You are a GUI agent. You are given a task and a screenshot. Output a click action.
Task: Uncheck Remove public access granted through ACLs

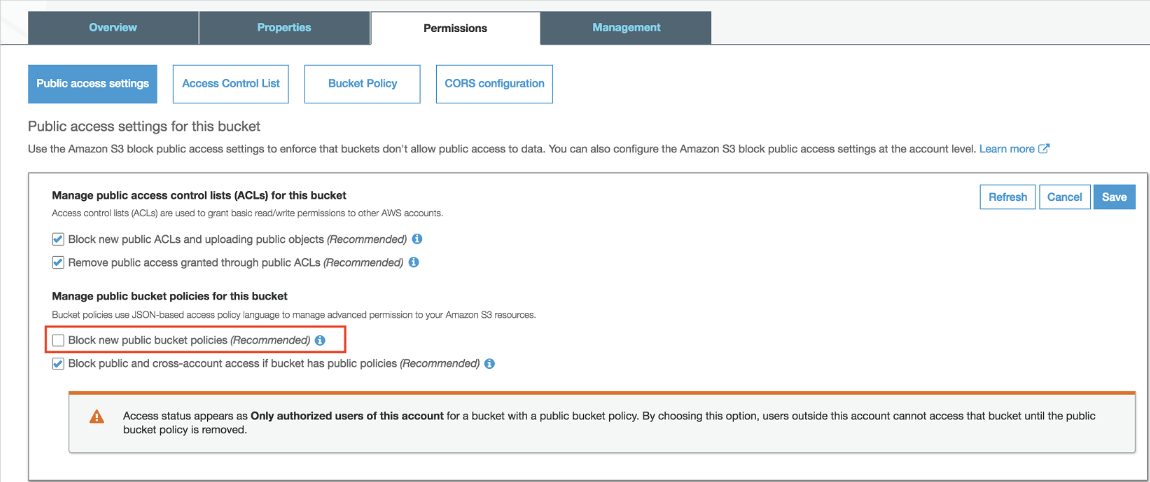pos(58,262)
